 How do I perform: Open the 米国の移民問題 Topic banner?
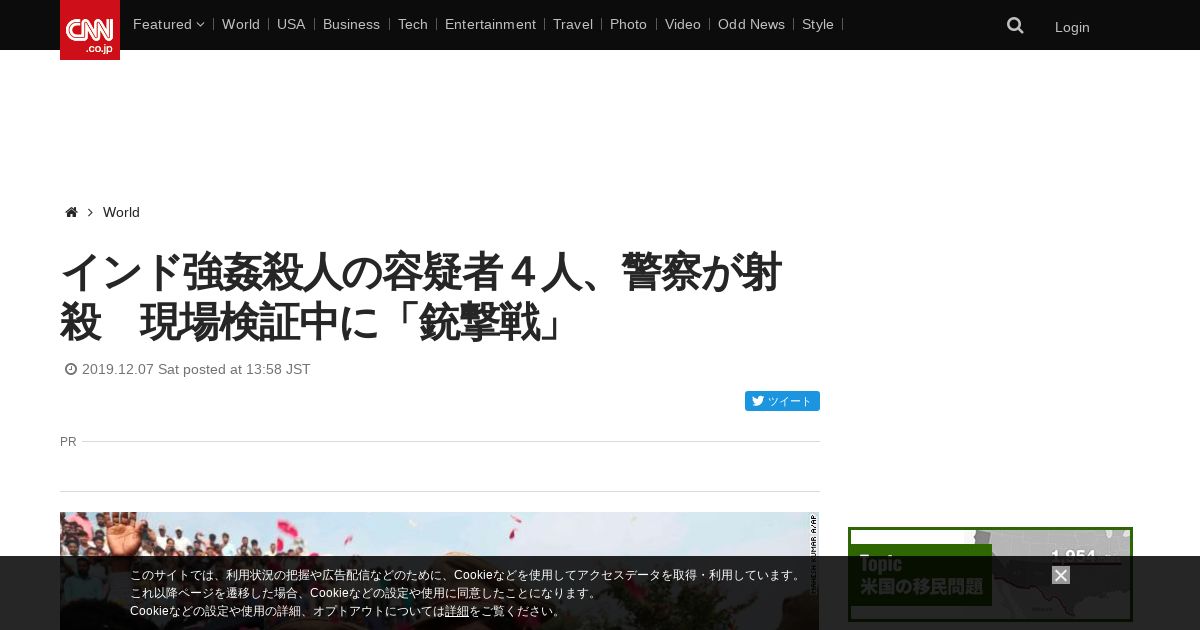[x=990, y=574]
